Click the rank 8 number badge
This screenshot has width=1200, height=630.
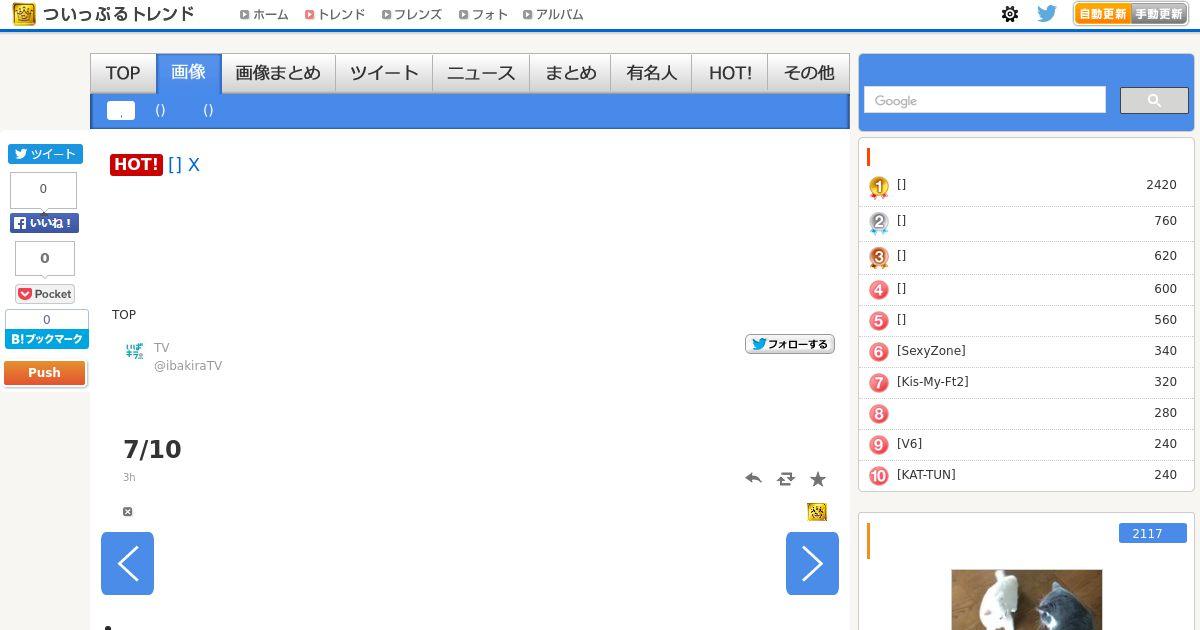[x=879, y=414]
